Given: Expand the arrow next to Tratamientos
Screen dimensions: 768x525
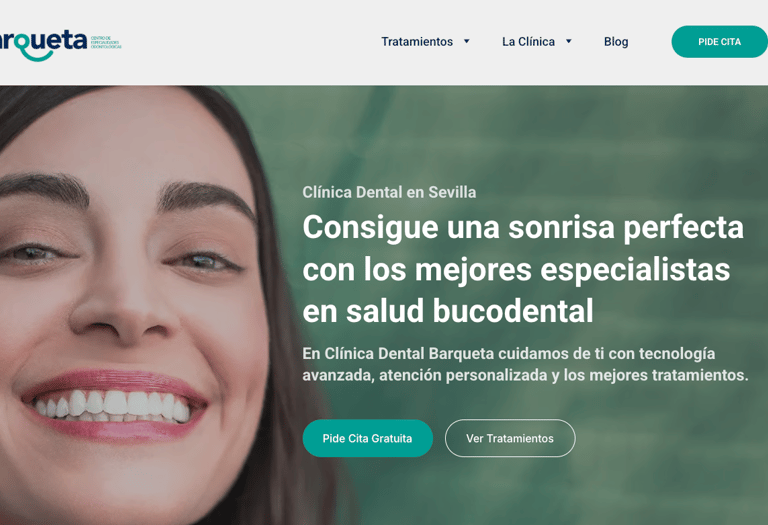Looking at the screenshot, I should tap(467, 41).
